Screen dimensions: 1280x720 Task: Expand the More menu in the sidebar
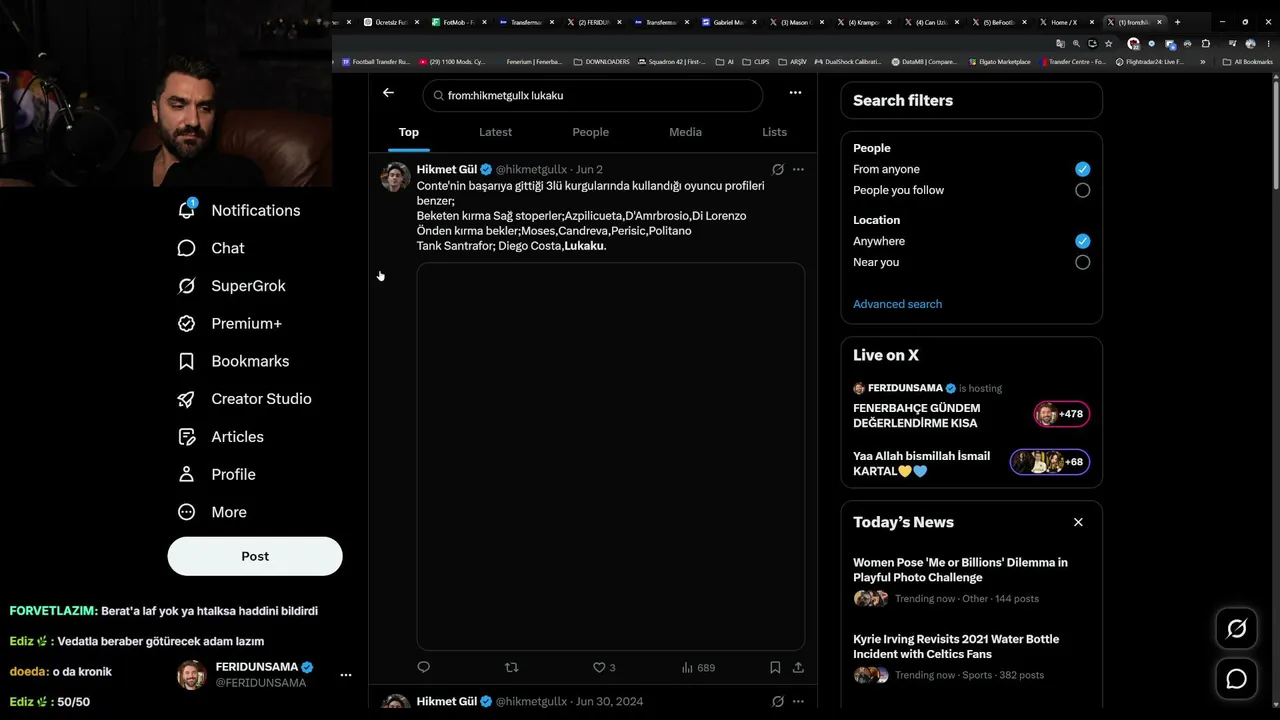click(x=212, y=512)
